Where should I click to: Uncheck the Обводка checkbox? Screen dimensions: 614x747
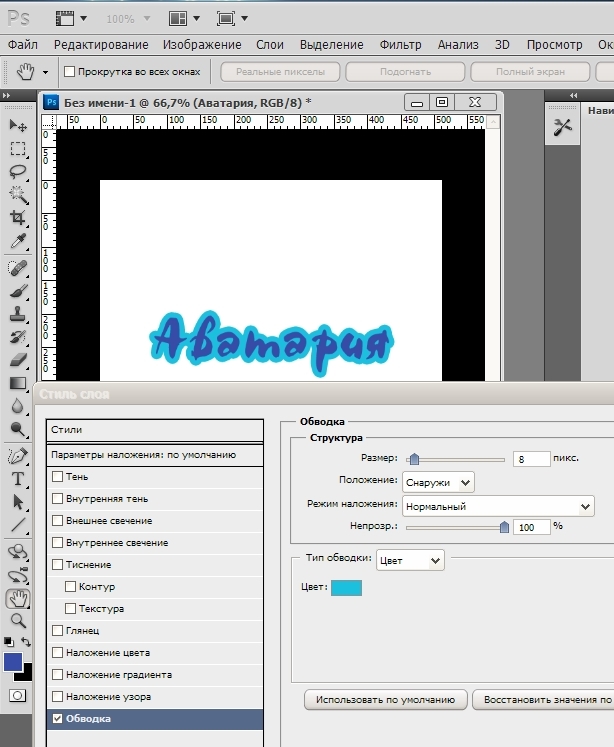[57, 718]
